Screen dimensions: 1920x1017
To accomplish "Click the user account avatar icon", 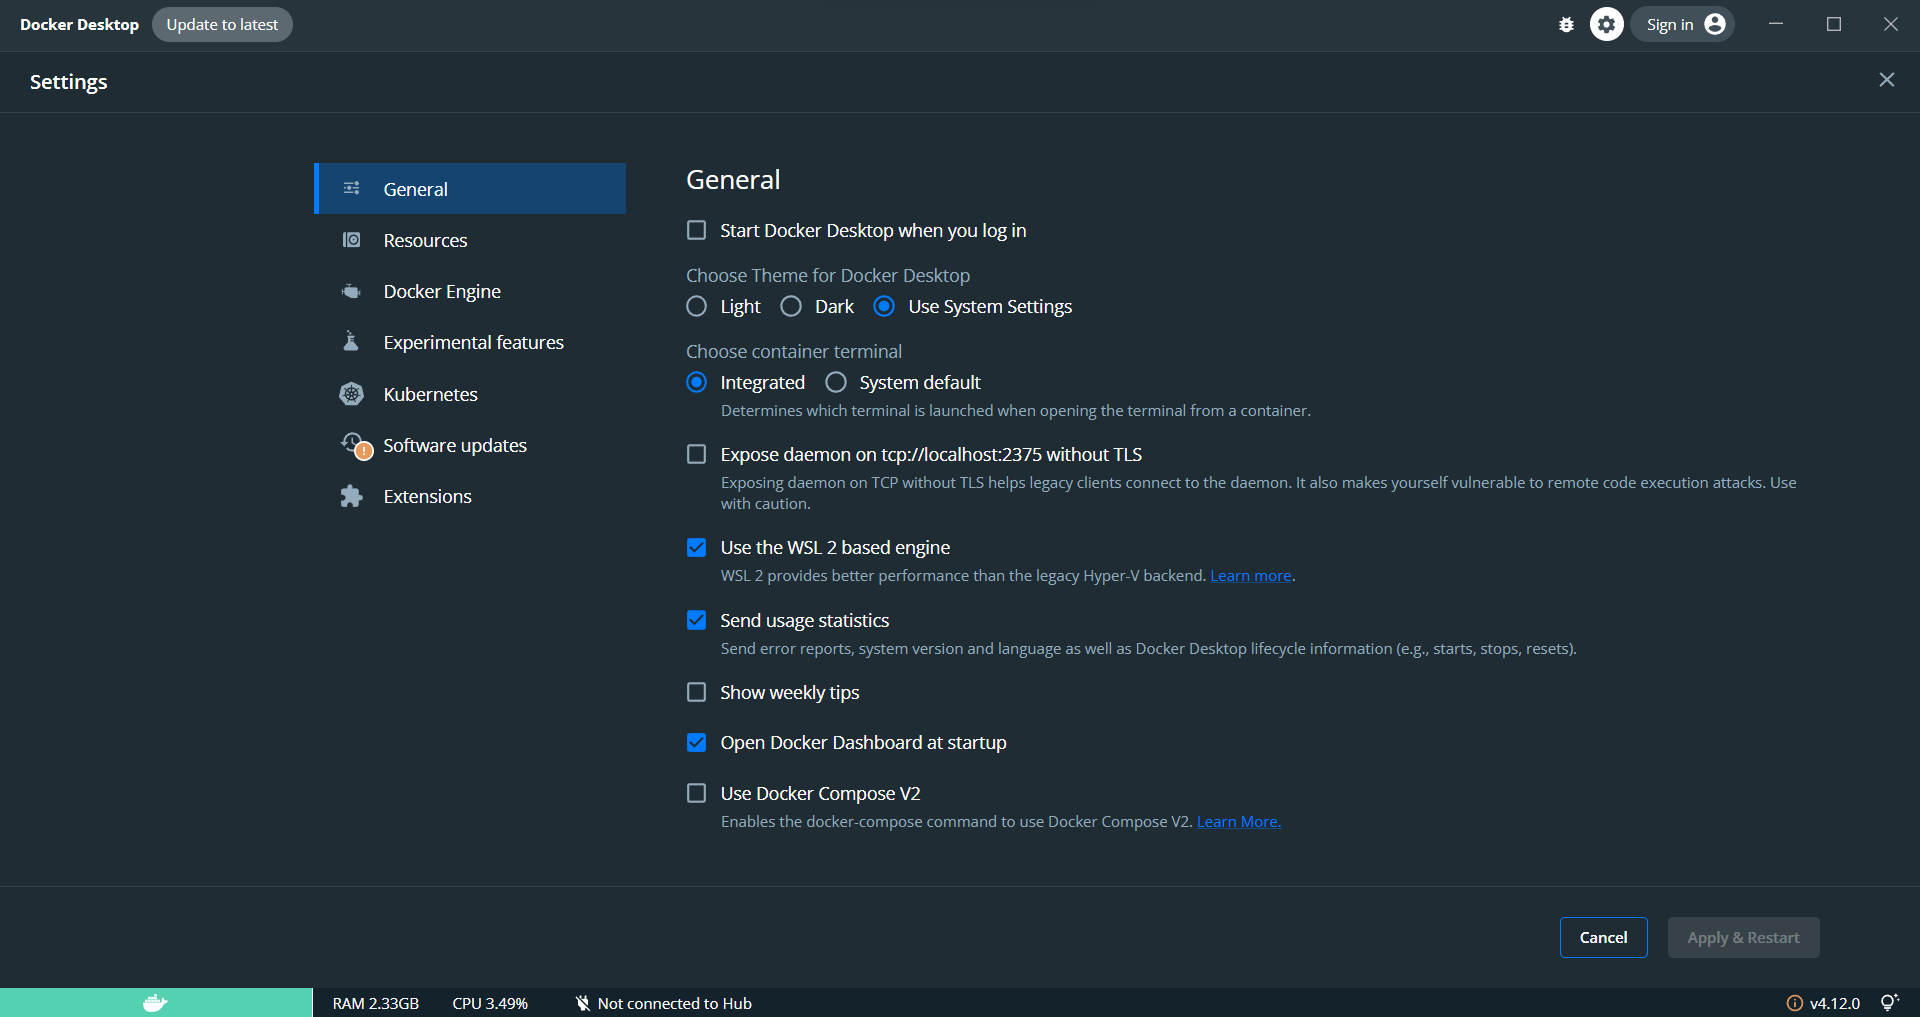I will (1715, 24).
